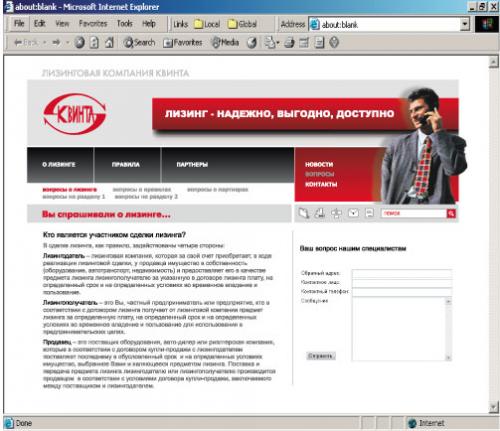Focus the message textarea in form
Viewport: 500px width, 431px height.
[402, 329]
